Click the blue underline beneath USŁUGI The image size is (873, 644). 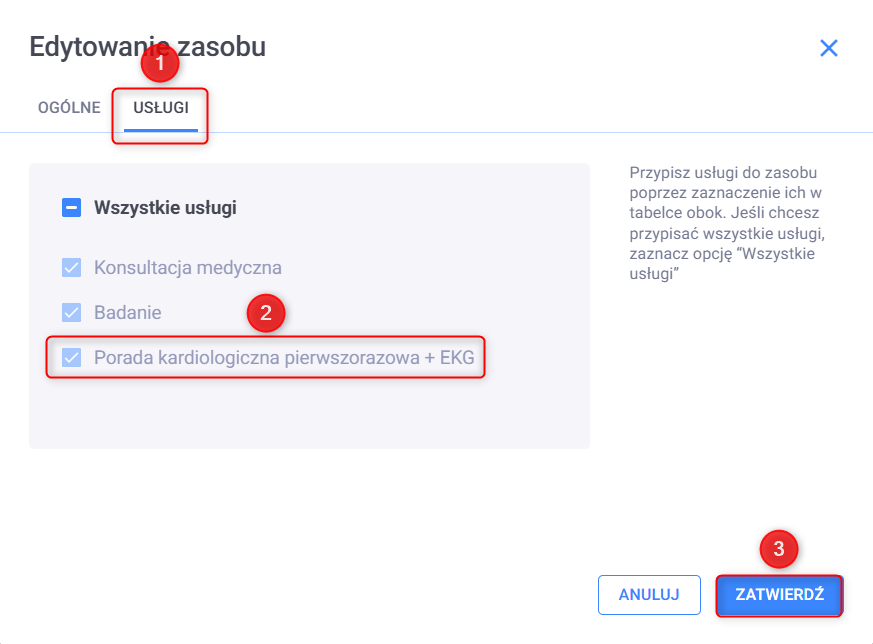pos(161,130)
